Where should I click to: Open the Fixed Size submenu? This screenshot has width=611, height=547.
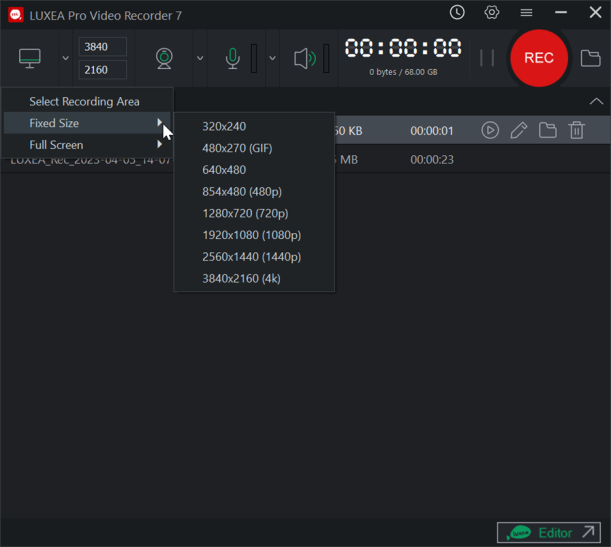pos(87,123)
